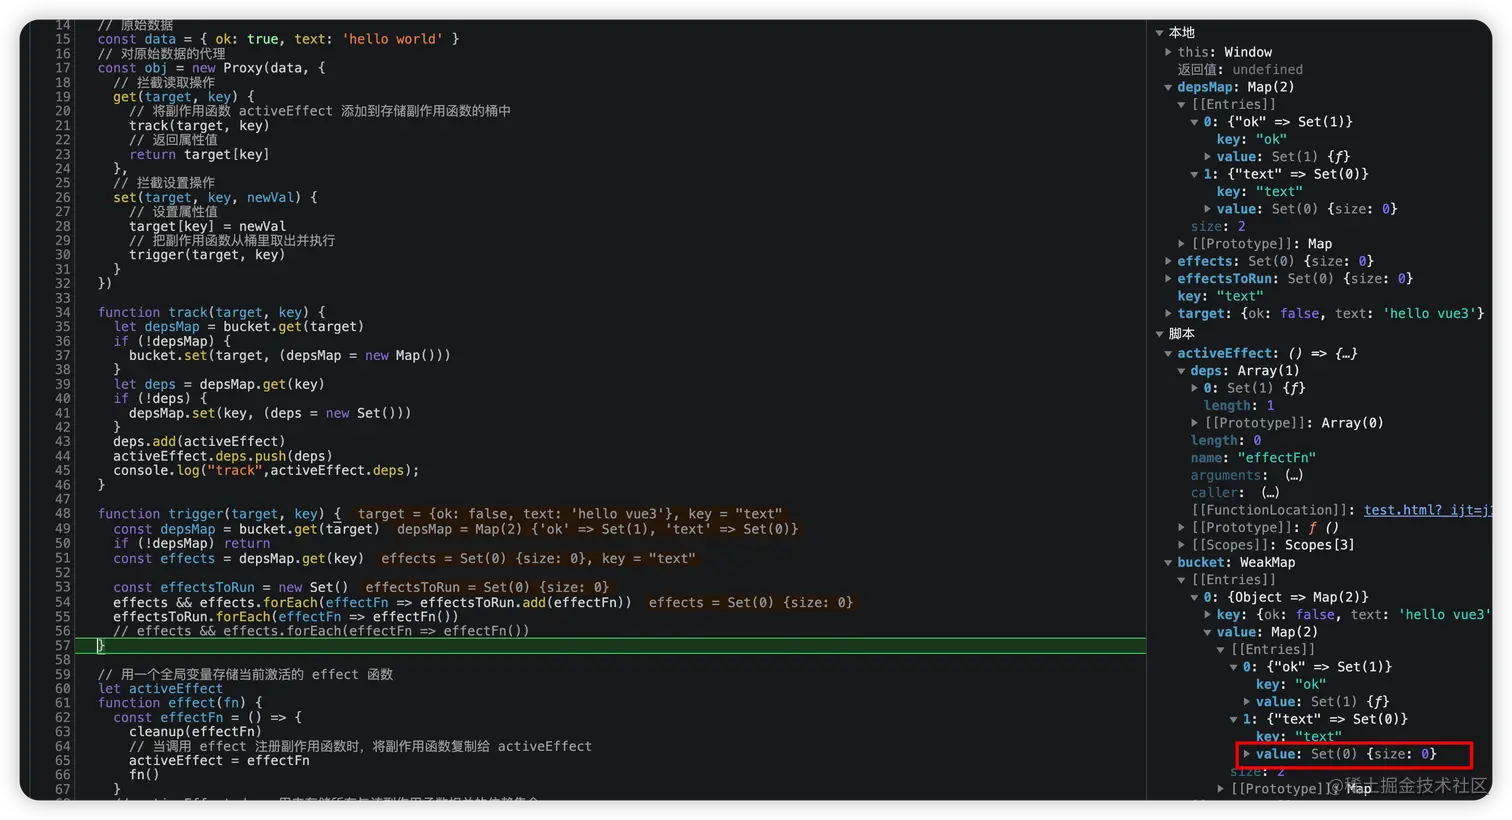Click activeEffect = effectFn statement

coord(219,761)
